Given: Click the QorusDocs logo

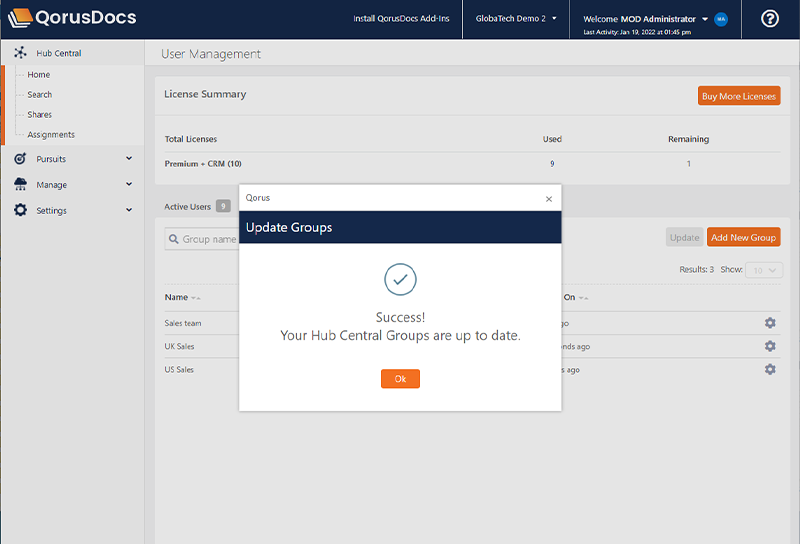Looking at the screenshot, I should coord(72,18).
